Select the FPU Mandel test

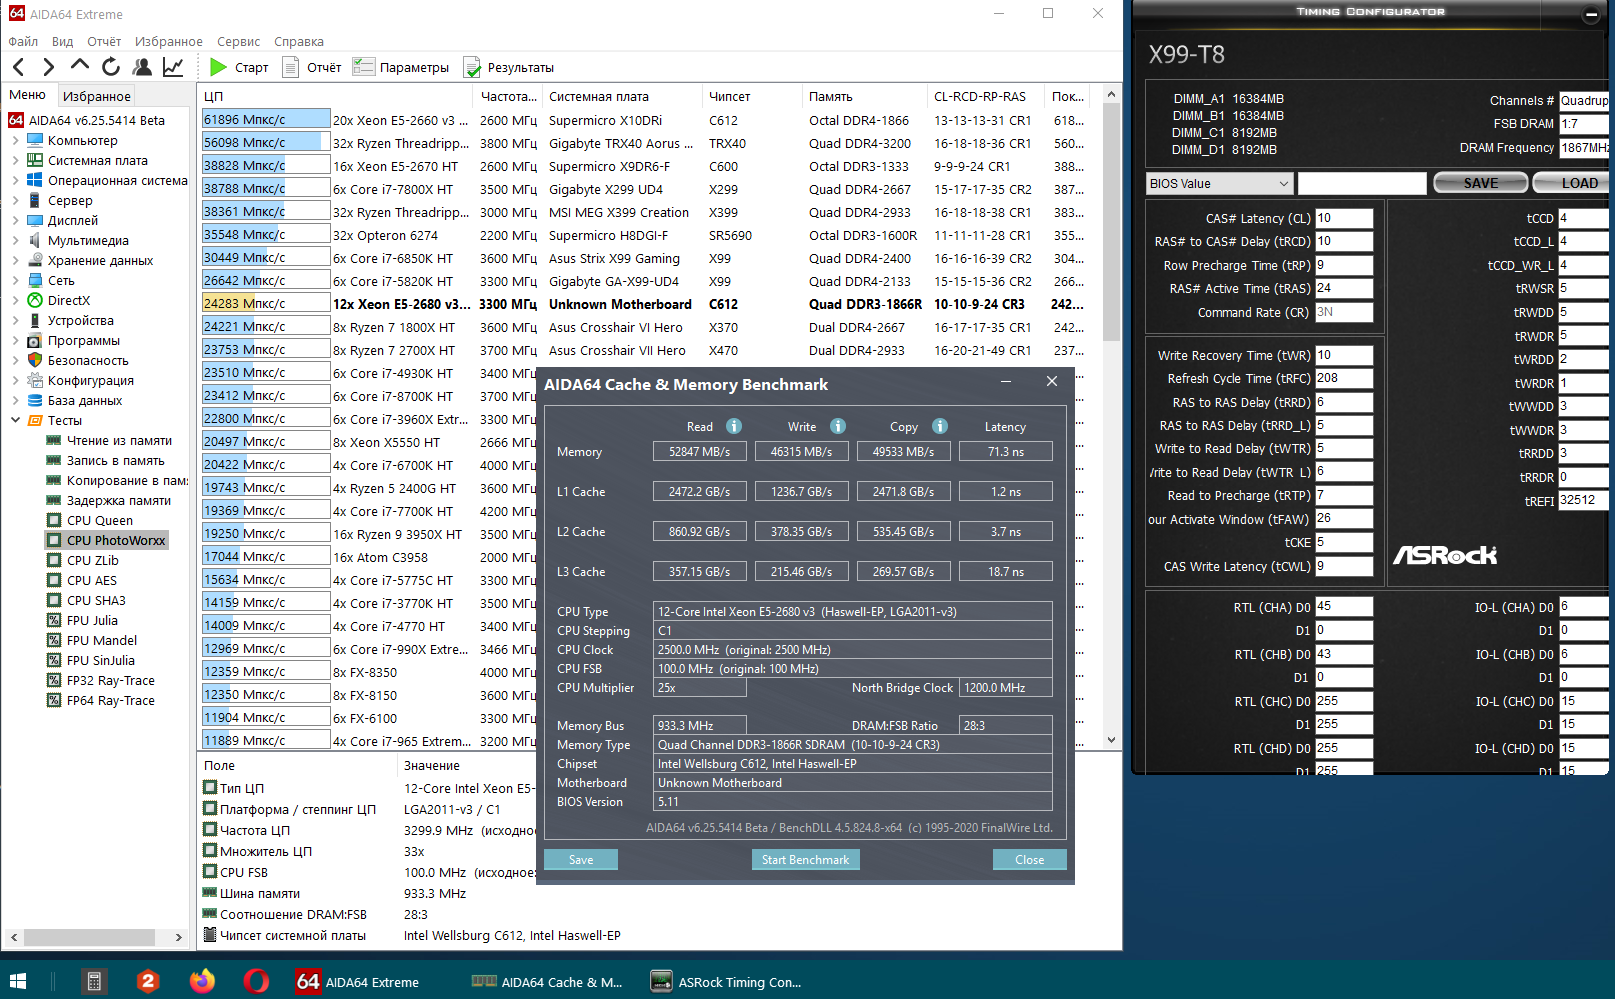(102, 640)
